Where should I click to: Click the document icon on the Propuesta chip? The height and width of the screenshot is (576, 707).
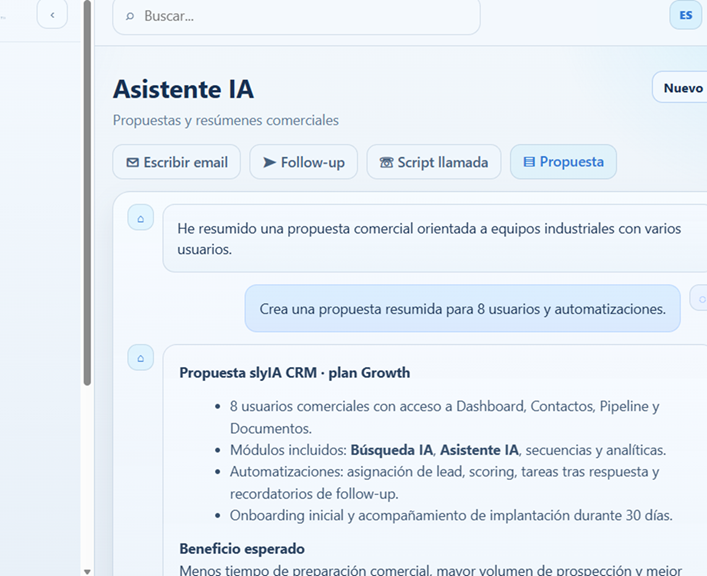pyautogui.click(x=529, y=162)
